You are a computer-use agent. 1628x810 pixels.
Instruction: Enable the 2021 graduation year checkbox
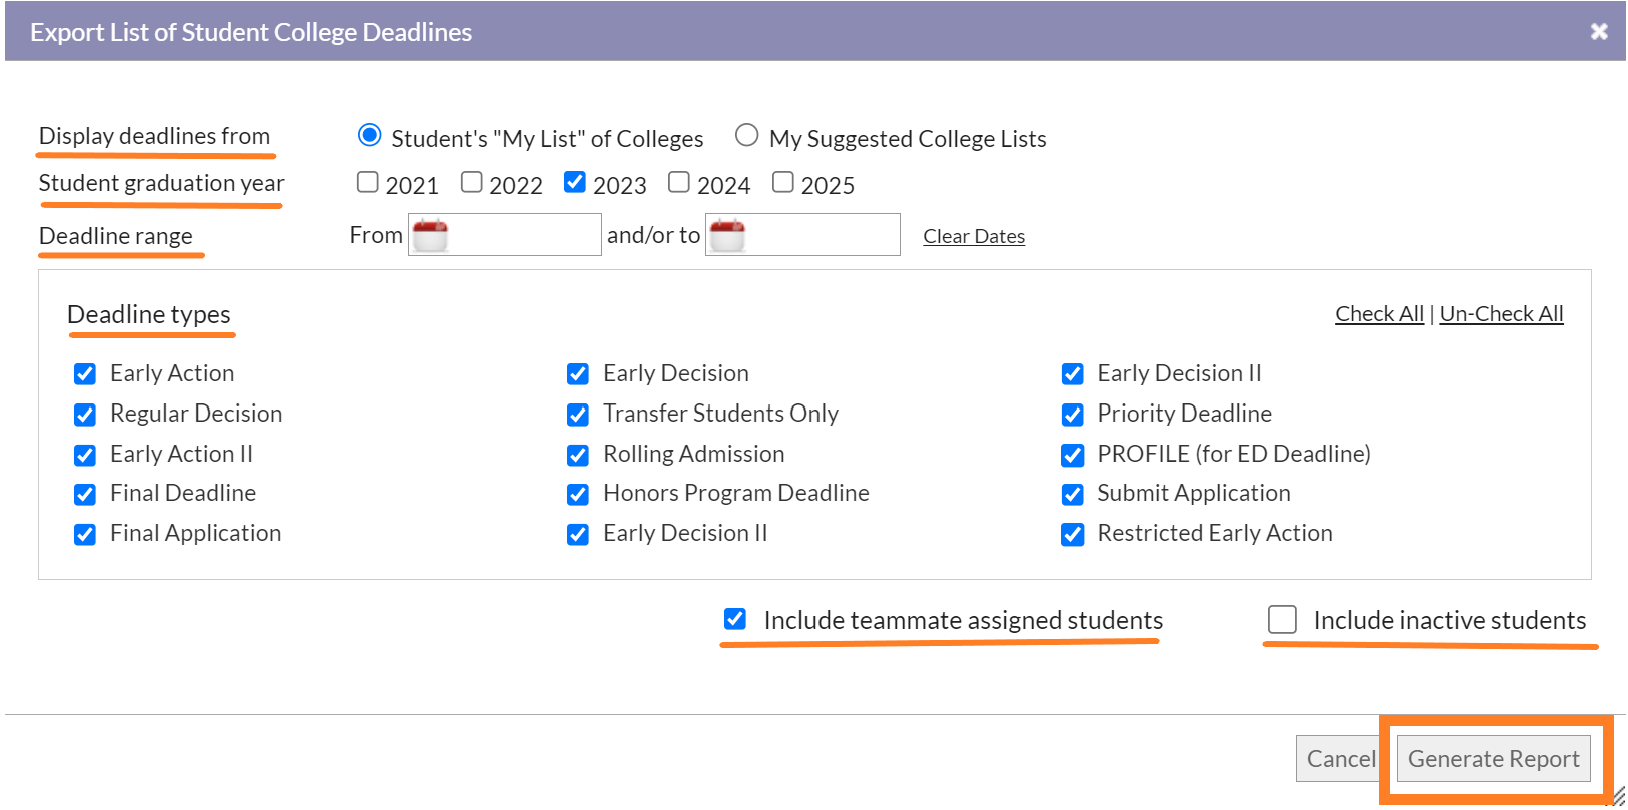[x=367, y=182]
